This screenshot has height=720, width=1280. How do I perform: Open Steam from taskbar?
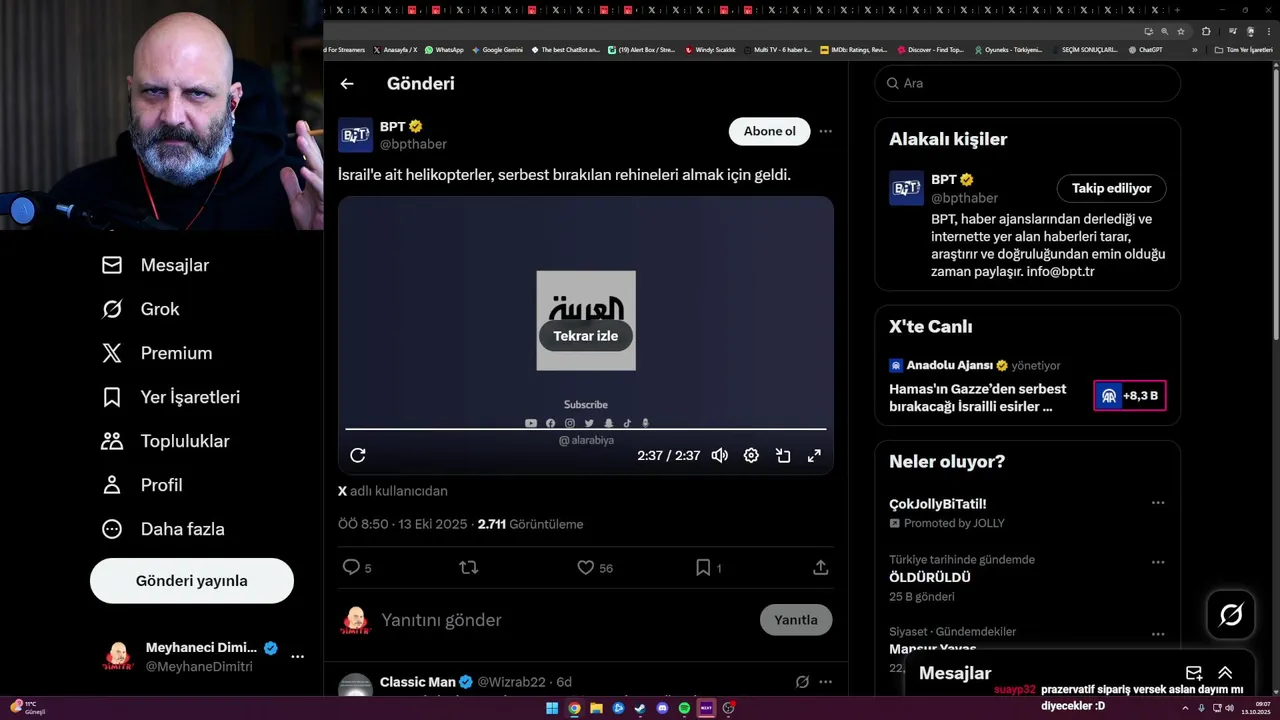click(x=640, y=708)
